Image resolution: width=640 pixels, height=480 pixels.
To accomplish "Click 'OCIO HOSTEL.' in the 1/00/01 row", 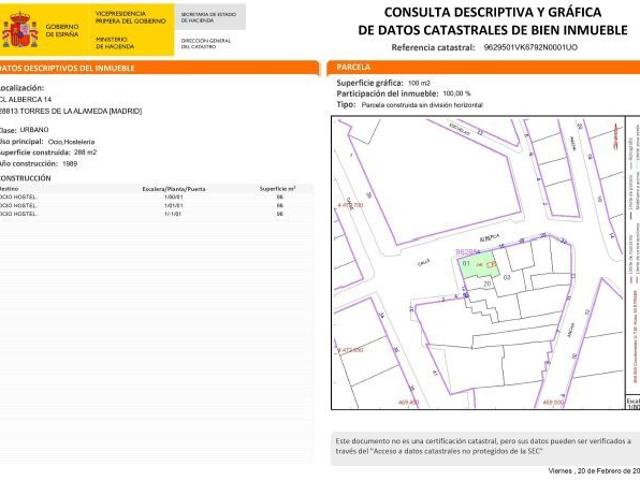I will [19, 197].
